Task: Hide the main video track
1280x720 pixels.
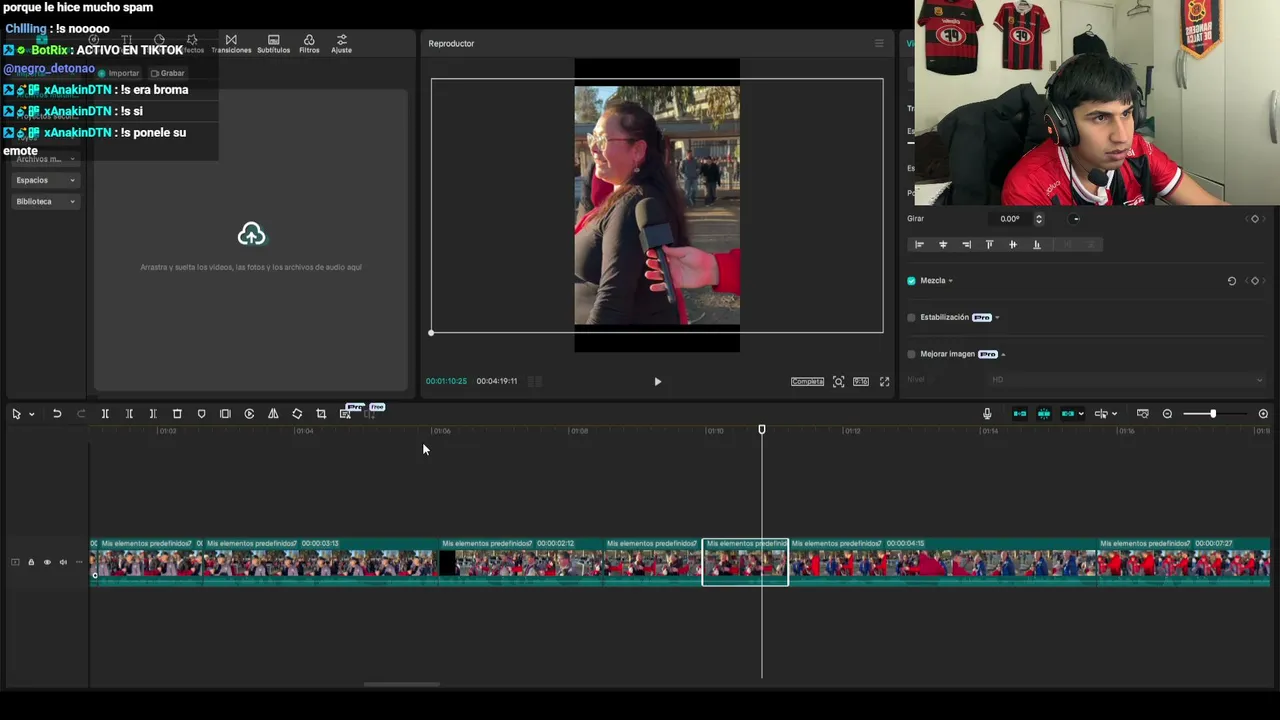Action: click(47, 562)
